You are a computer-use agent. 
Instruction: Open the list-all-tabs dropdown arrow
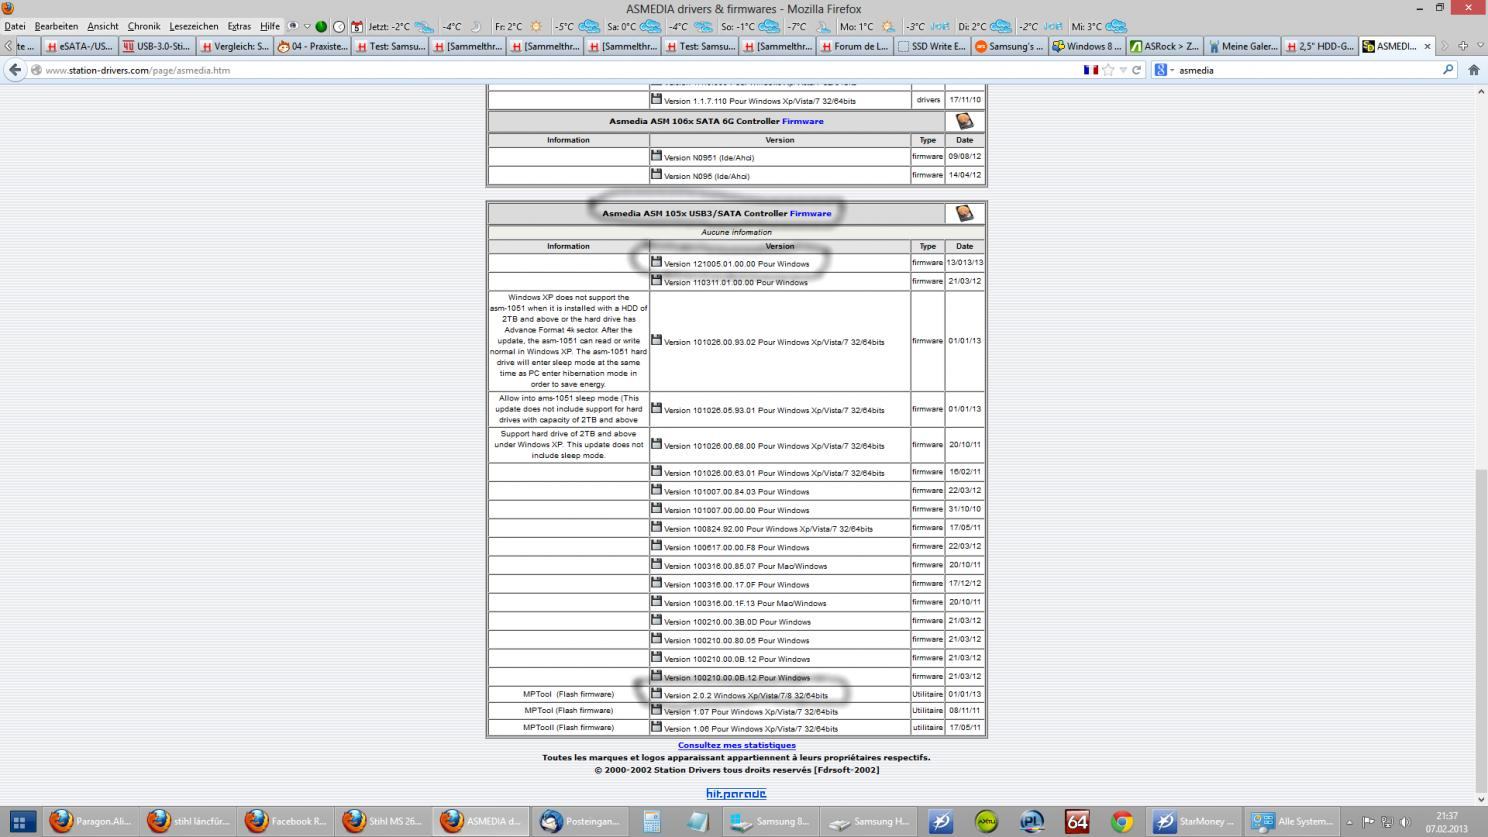coord(1479,46)
